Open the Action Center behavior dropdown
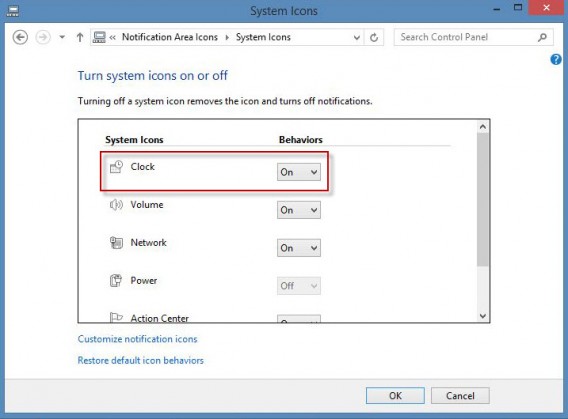 [x=298, y=319]
